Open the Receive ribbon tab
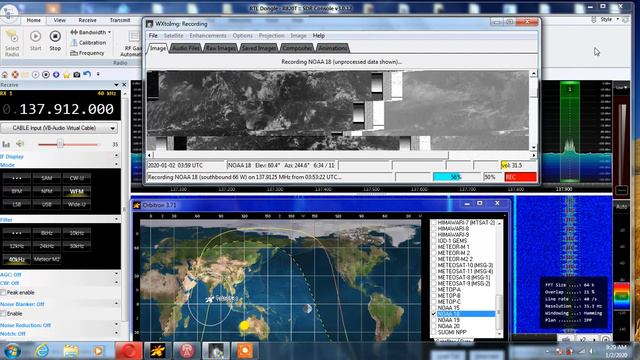 [87, 20]
